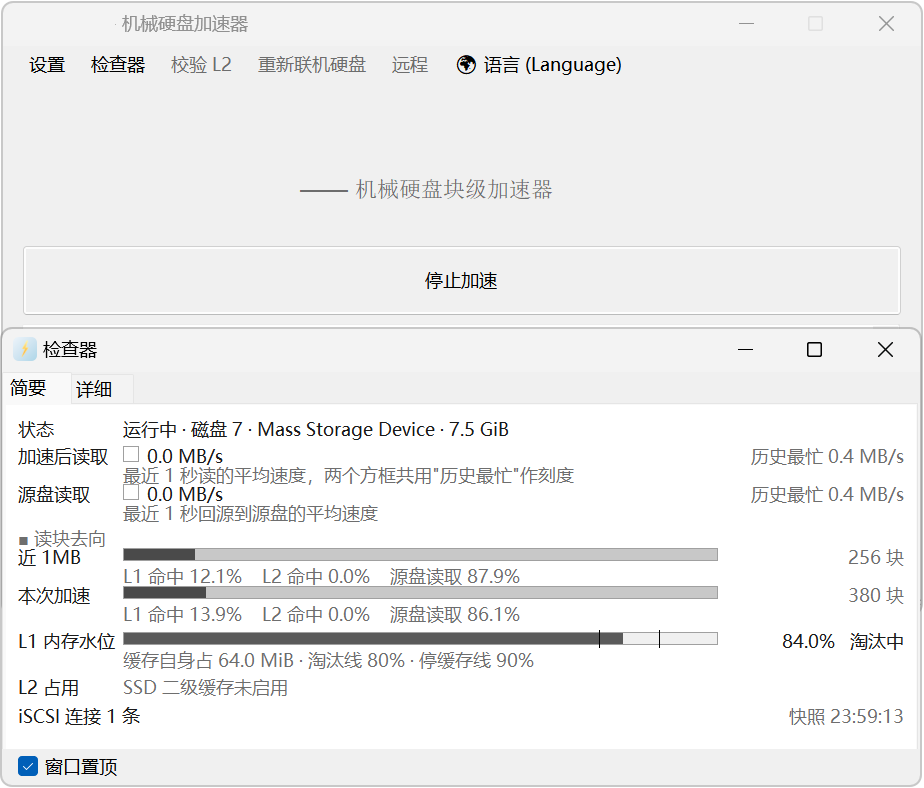Click the 256 块 count
Screen dimensions: 924x788
(x=876, y=557)
